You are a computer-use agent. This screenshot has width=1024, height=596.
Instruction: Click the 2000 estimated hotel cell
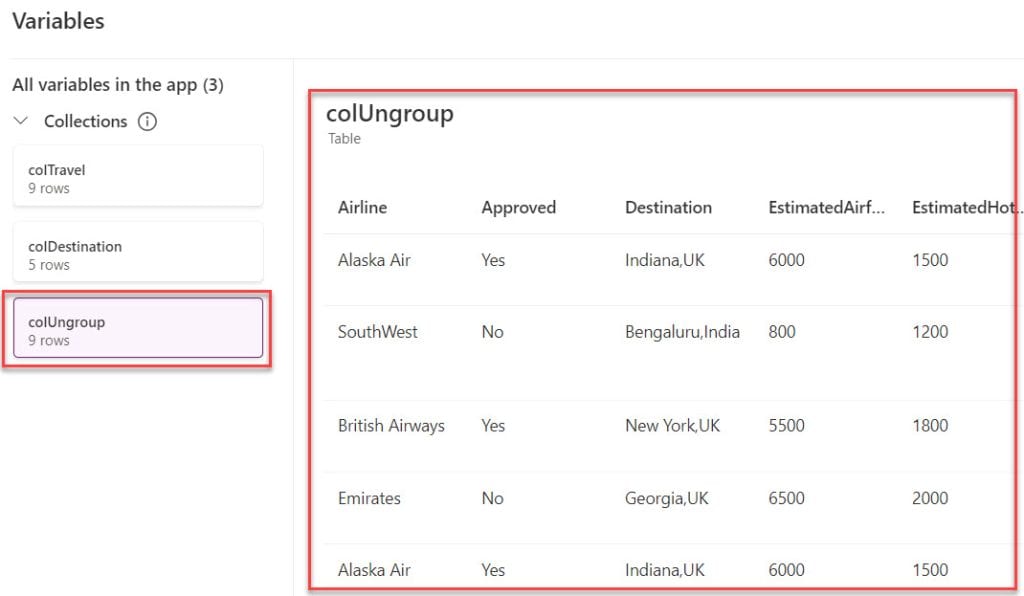click(930, 498)
